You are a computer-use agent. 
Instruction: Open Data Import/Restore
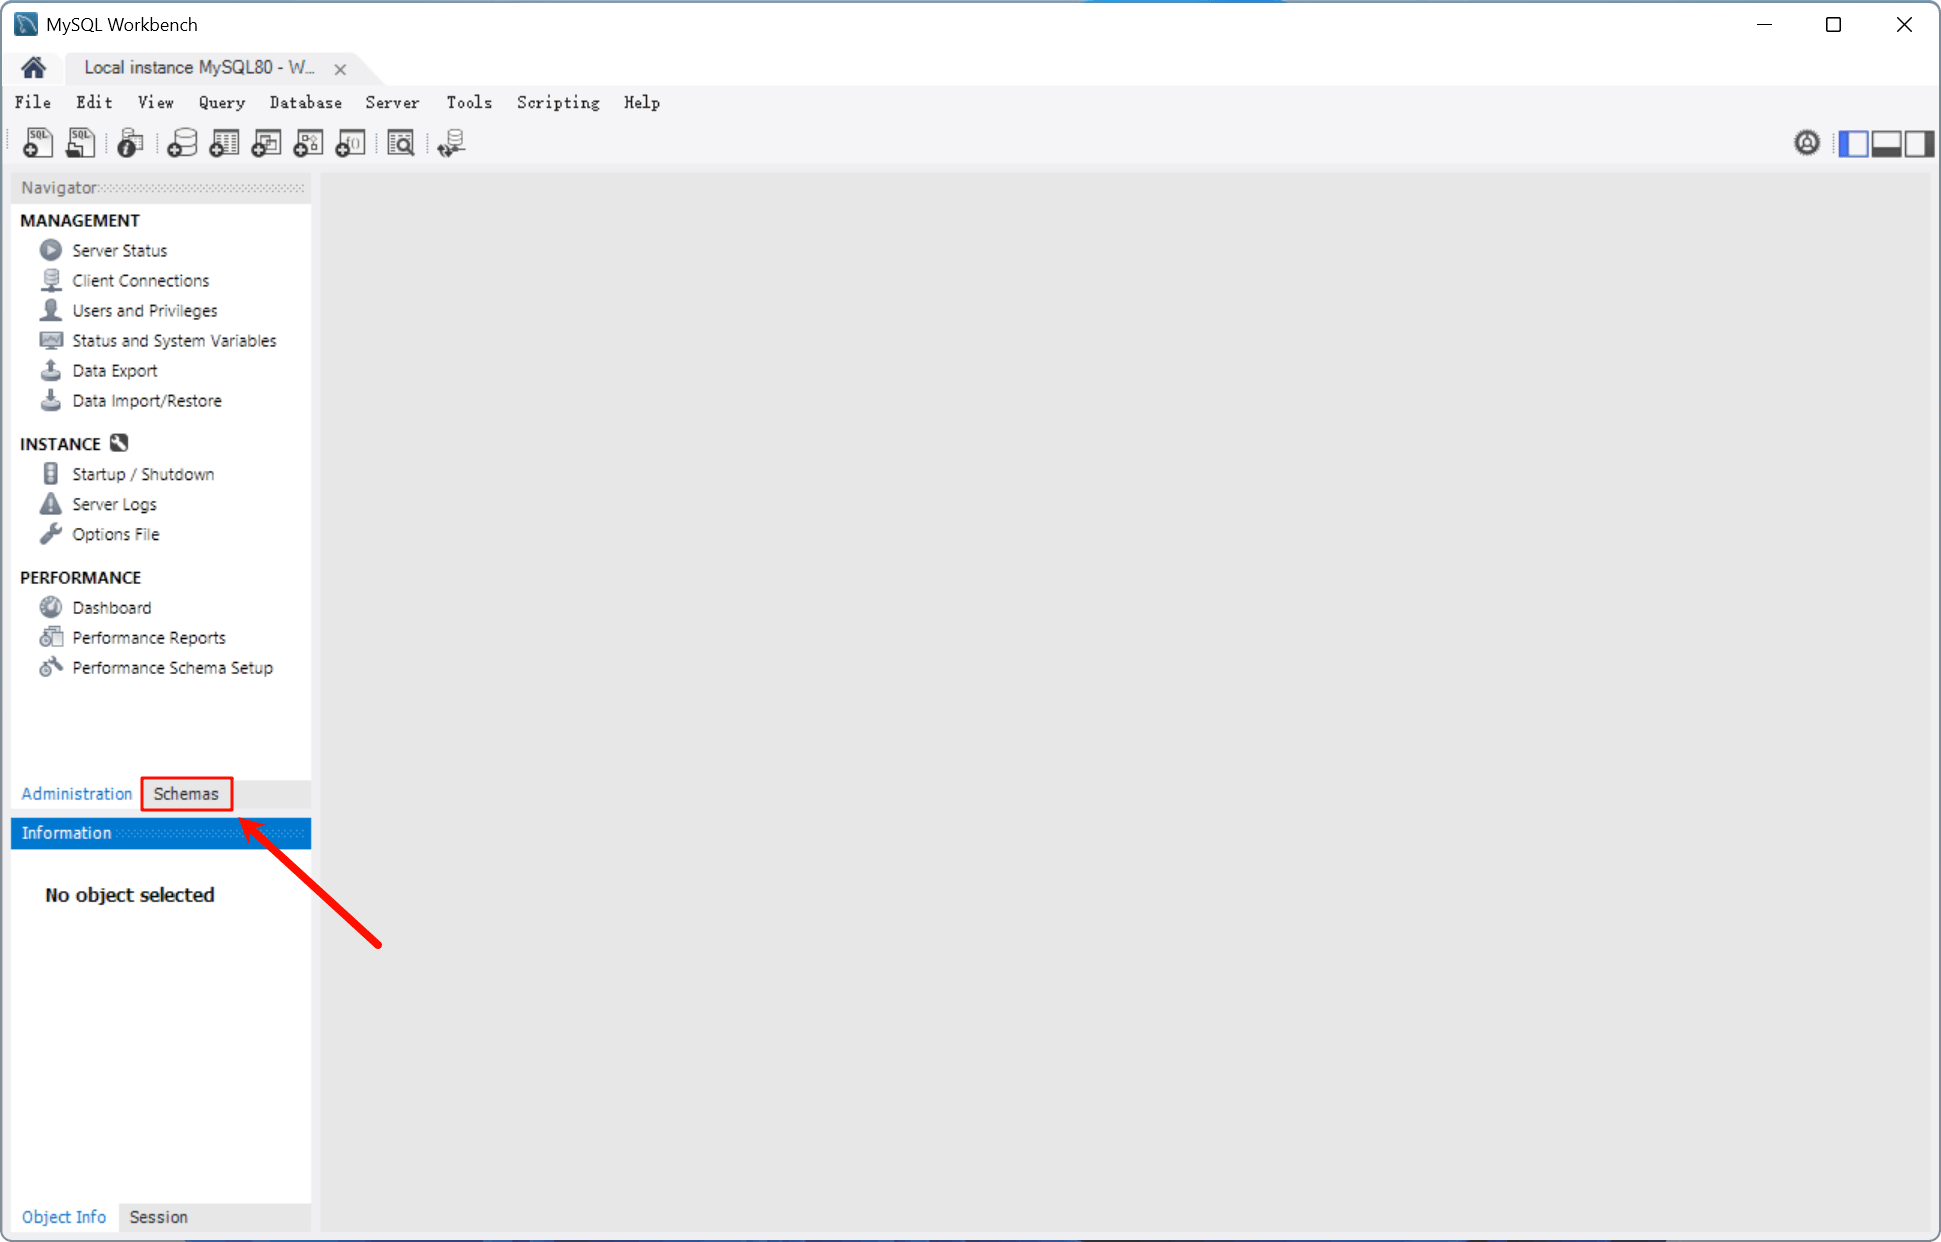(146, 400)
